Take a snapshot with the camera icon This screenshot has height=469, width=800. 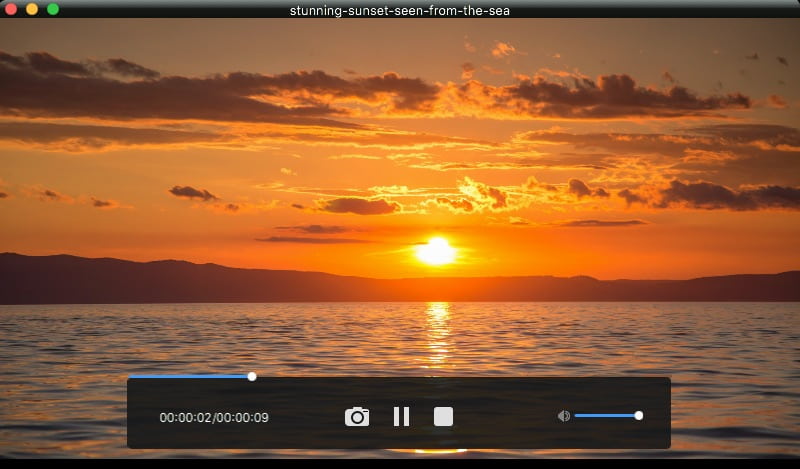357,416
